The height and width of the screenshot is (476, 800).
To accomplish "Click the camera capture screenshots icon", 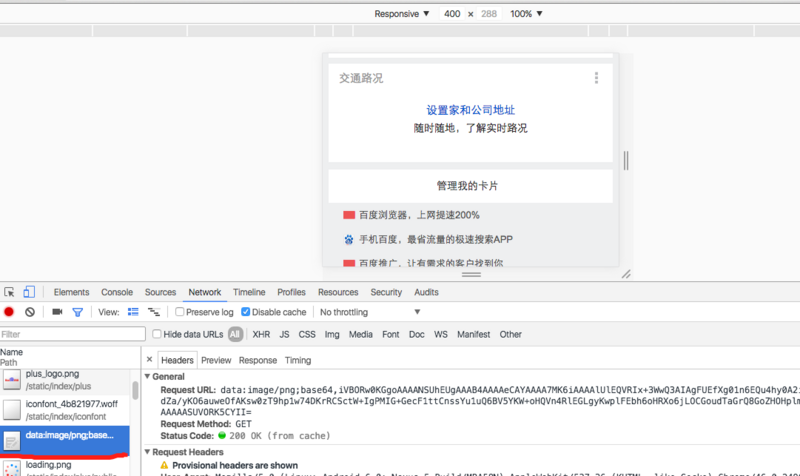I will click(x=57, y=312).
